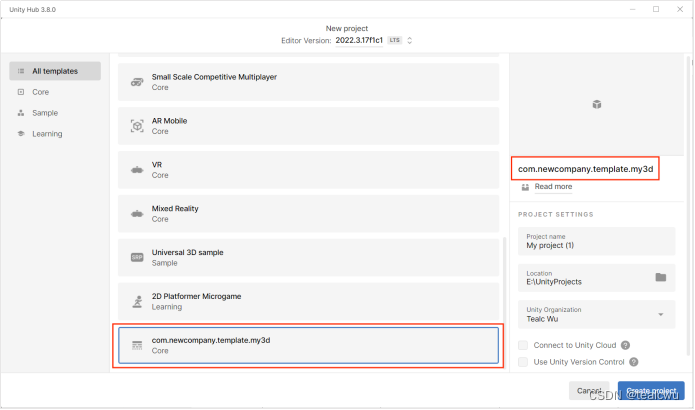Click the Mixed Reality headset icon
Viewport: 695px width, 410px height.
137,214
